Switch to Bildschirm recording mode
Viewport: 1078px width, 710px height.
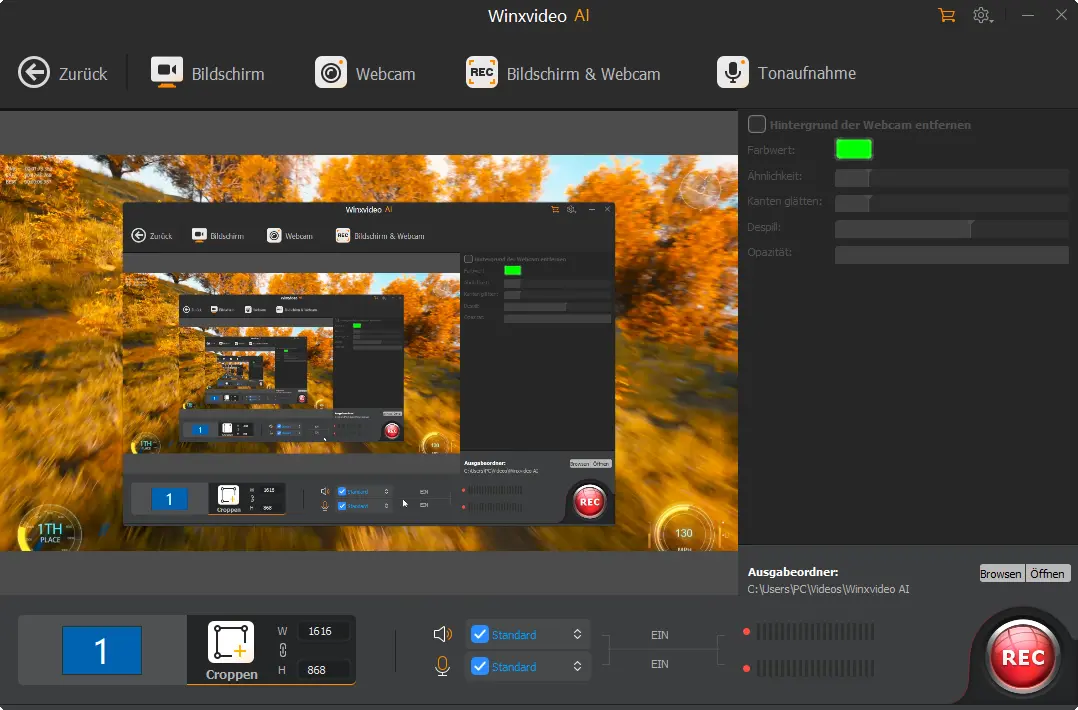click(207, 73)
